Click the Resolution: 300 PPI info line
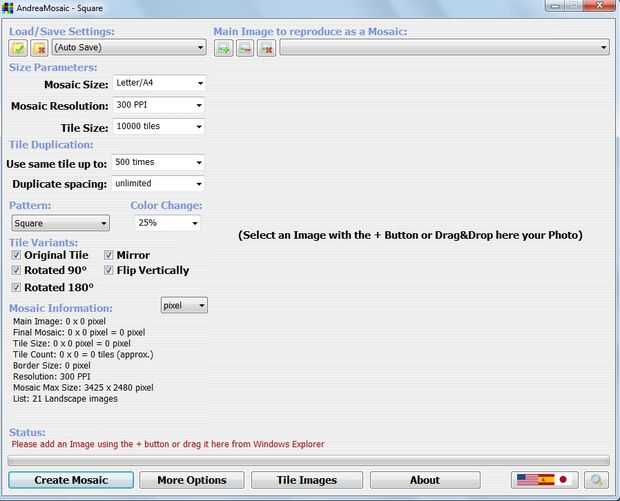Screen dimensions: 620x501 pos(51,376)
